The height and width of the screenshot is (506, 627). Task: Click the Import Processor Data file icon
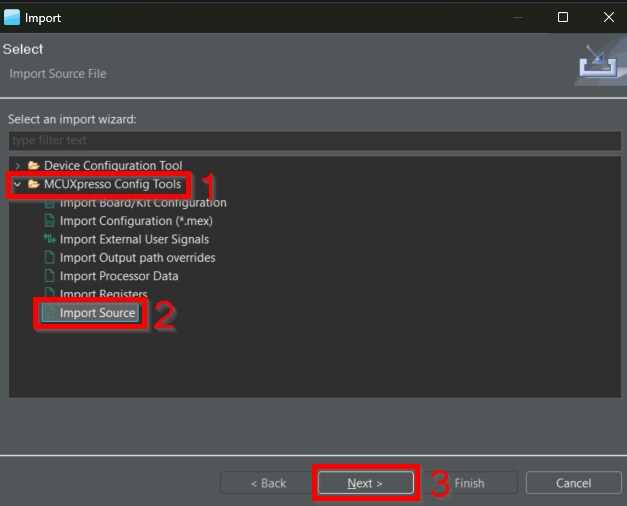tap(49, 276)
